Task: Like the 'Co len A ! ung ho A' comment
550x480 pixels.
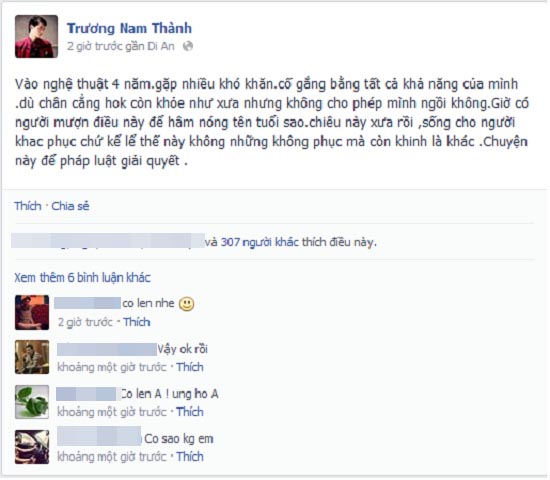Action: (x=190, y=412)
